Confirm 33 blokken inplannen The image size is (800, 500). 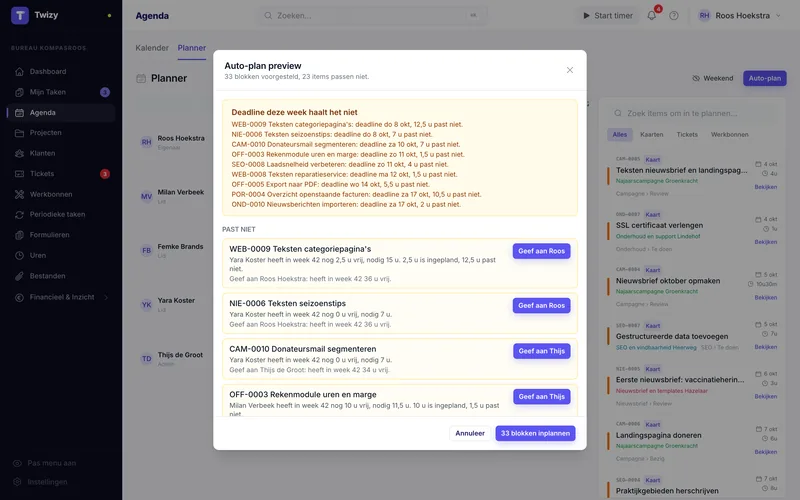tap(535, 433)
